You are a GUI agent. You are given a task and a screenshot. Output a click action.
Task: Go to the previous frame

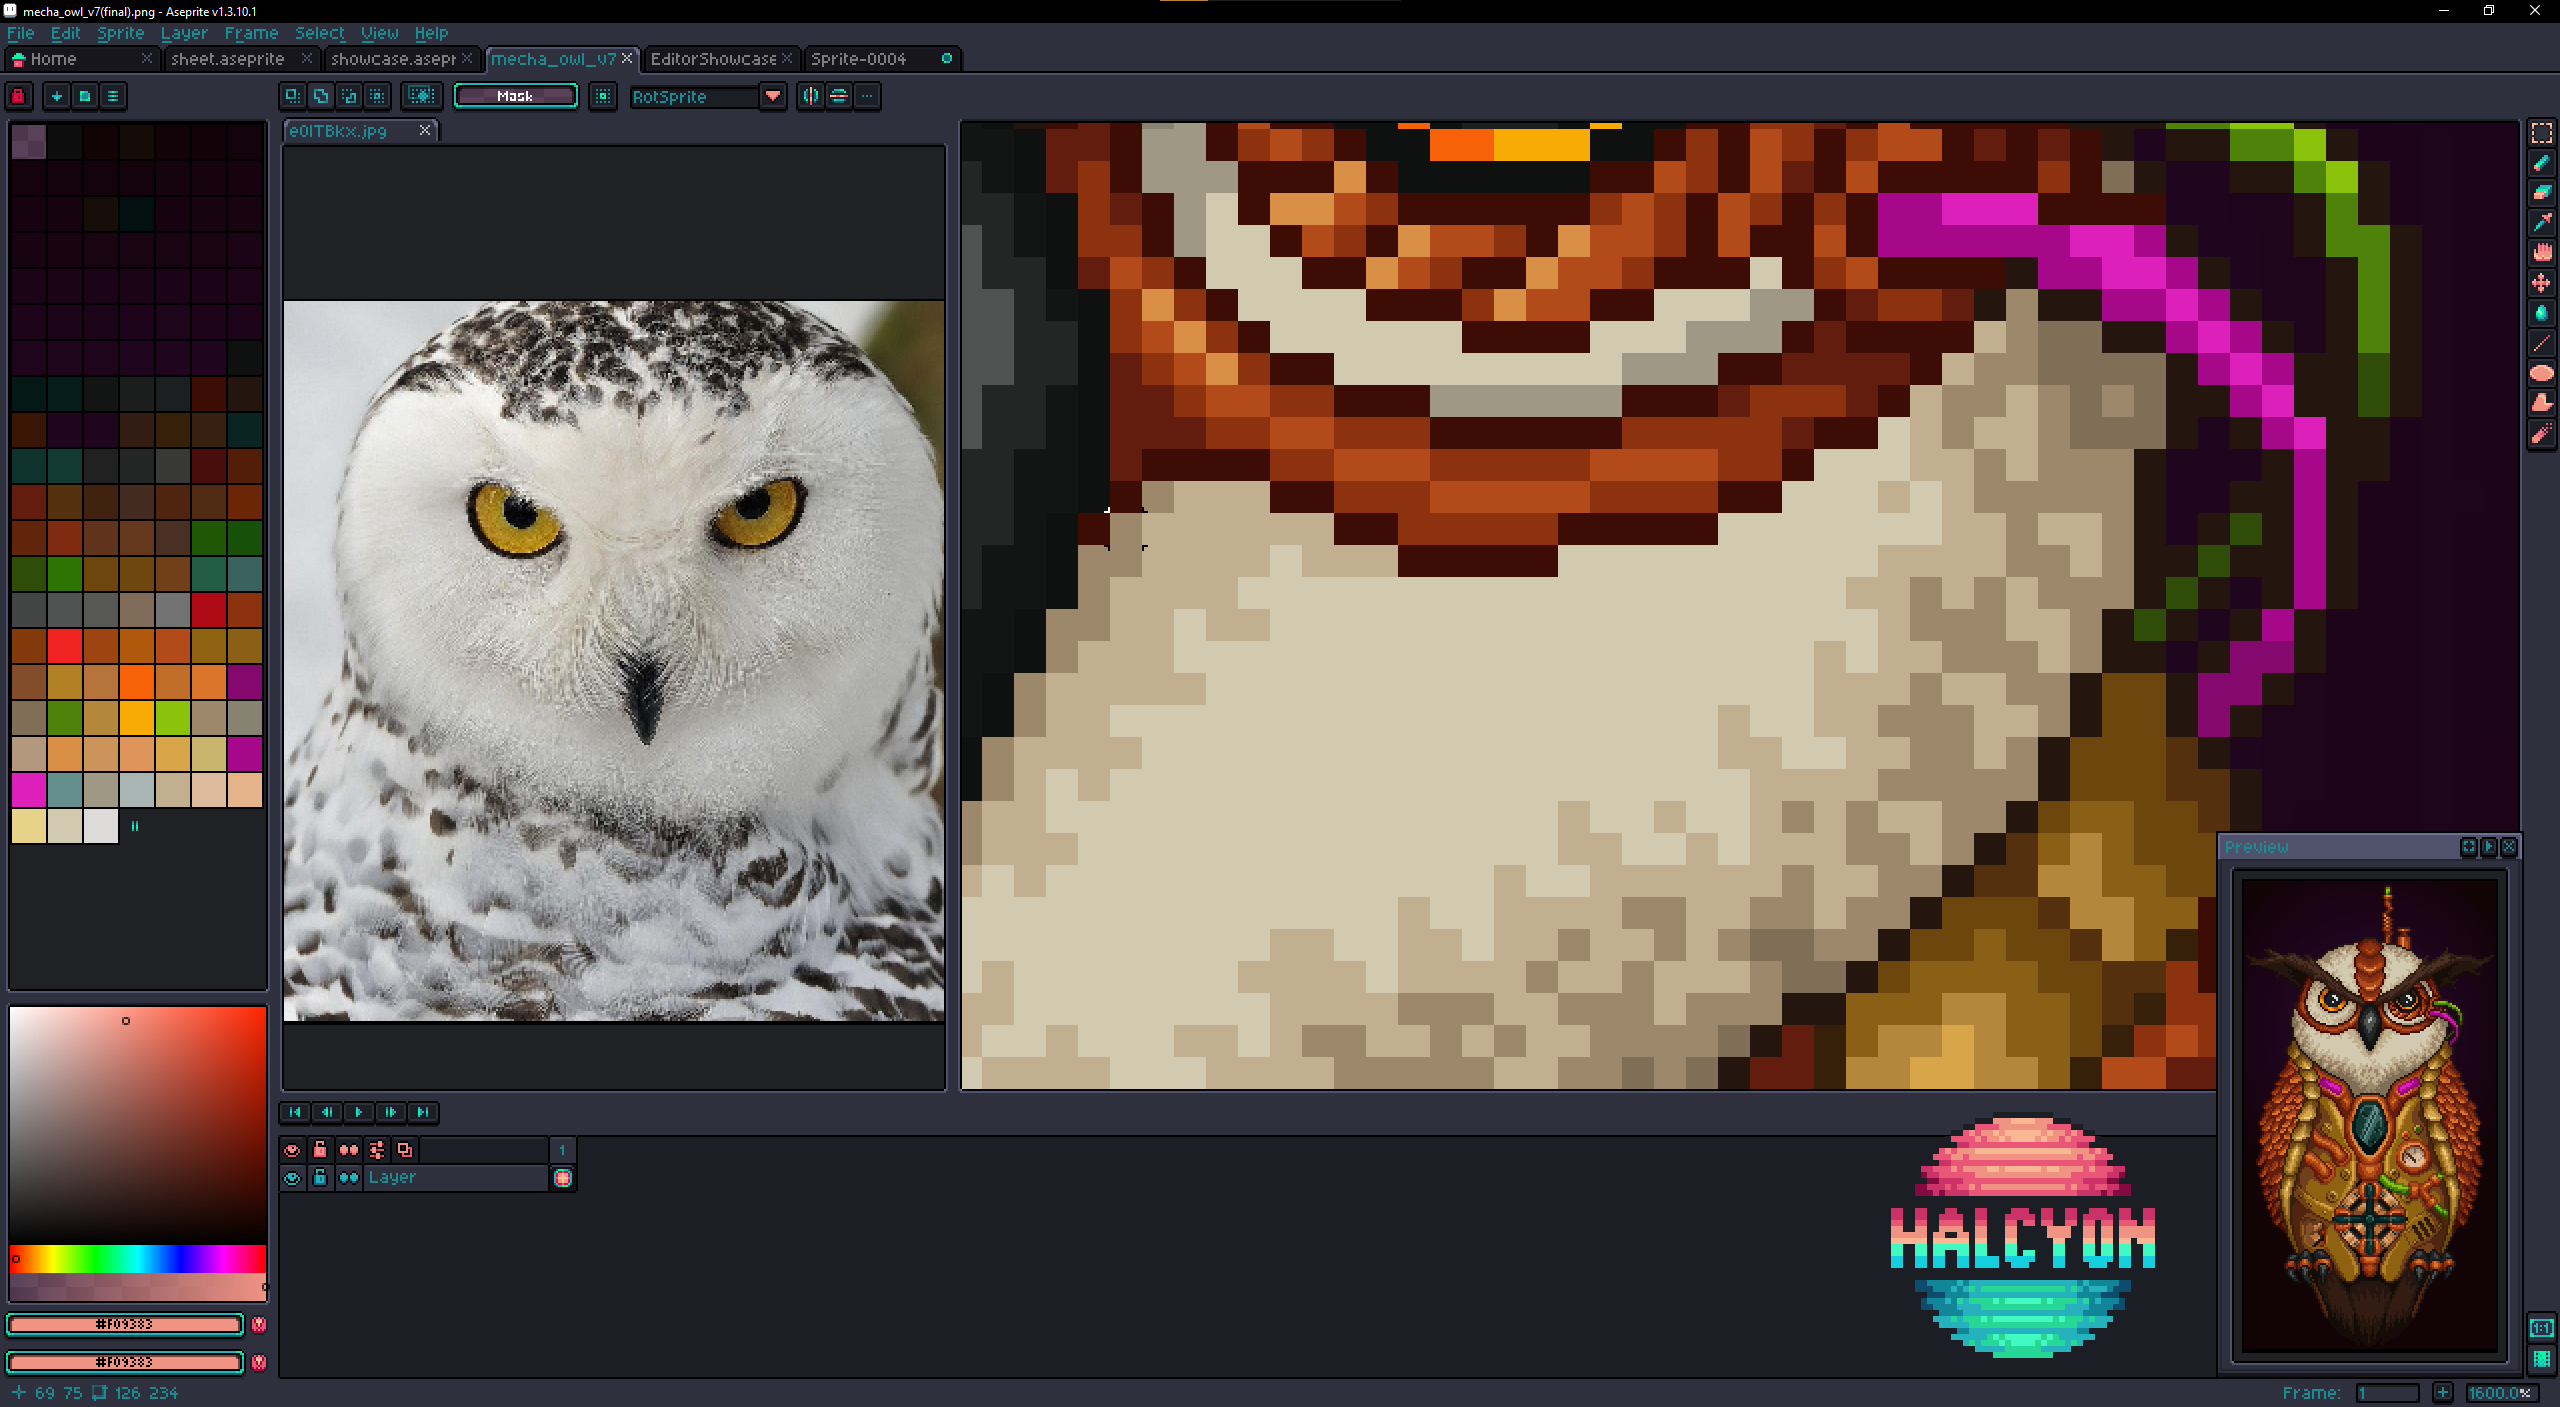(x=327, y=1112)
